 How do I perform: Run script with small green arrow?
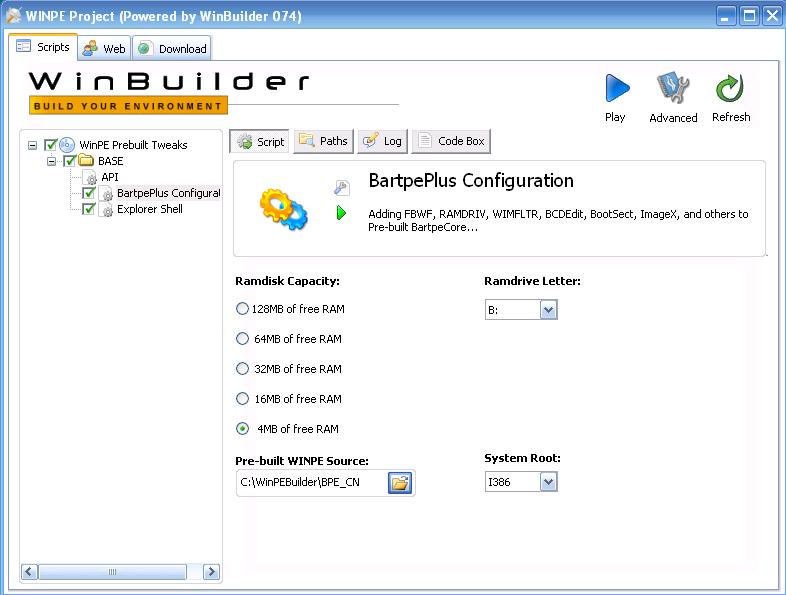[341, 213]
